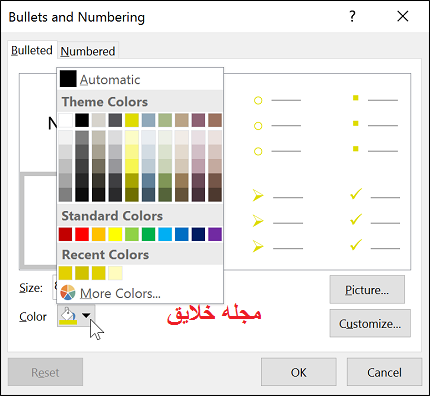The height and width of the screenshot is (396, 430).
Task: Pick the steel blue theme color in top row
Action: (x=148, y=120)
